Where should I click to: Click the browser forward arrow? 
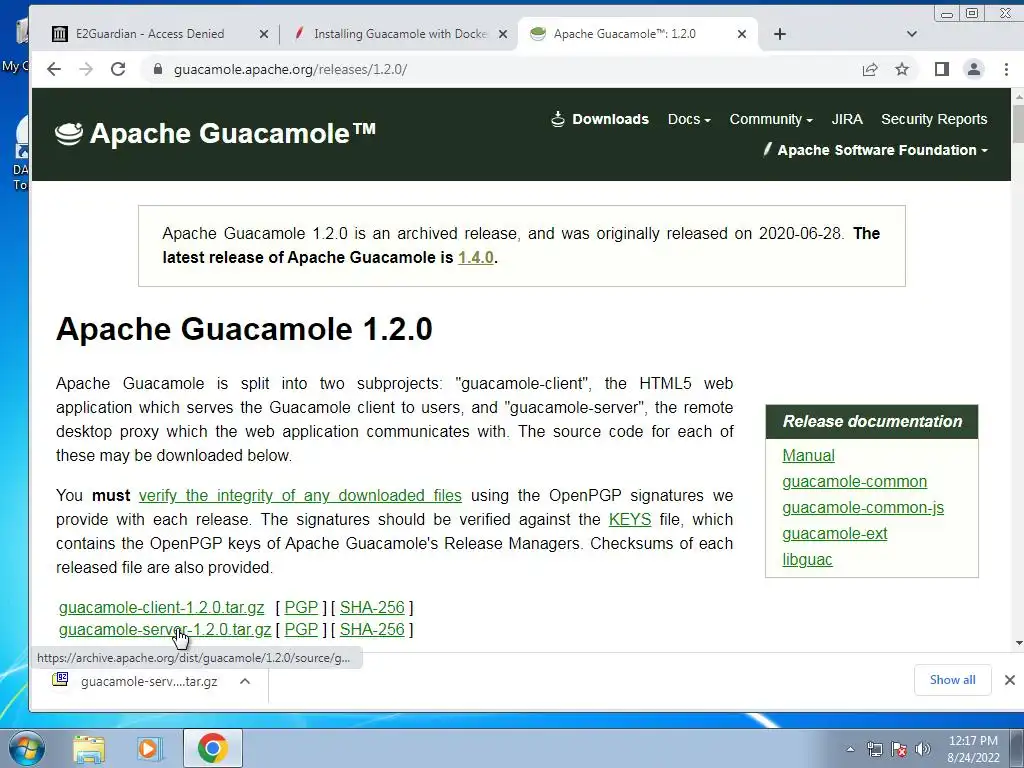coord(86,69)
